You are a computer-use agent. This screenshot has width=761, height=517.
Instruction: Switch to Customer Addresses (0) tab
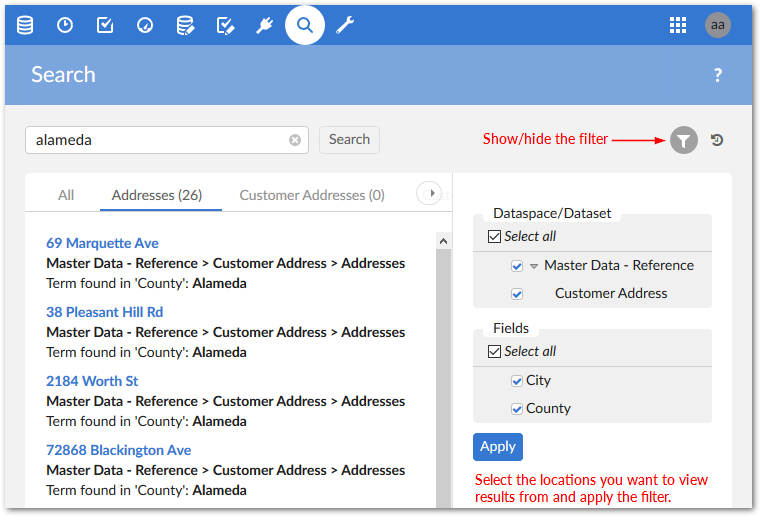(x=312, y=195)
